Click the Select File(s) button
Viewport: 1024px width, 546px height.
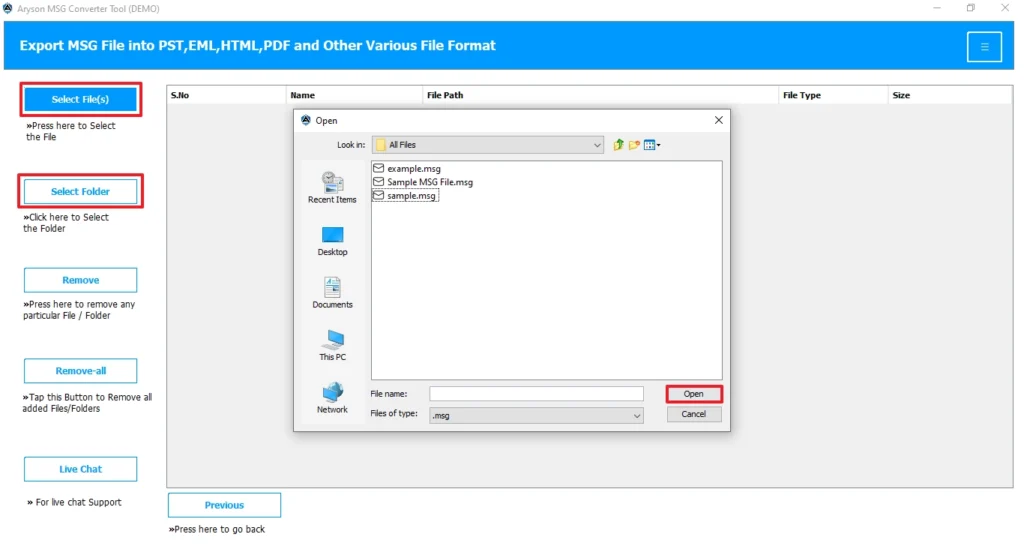80,99
